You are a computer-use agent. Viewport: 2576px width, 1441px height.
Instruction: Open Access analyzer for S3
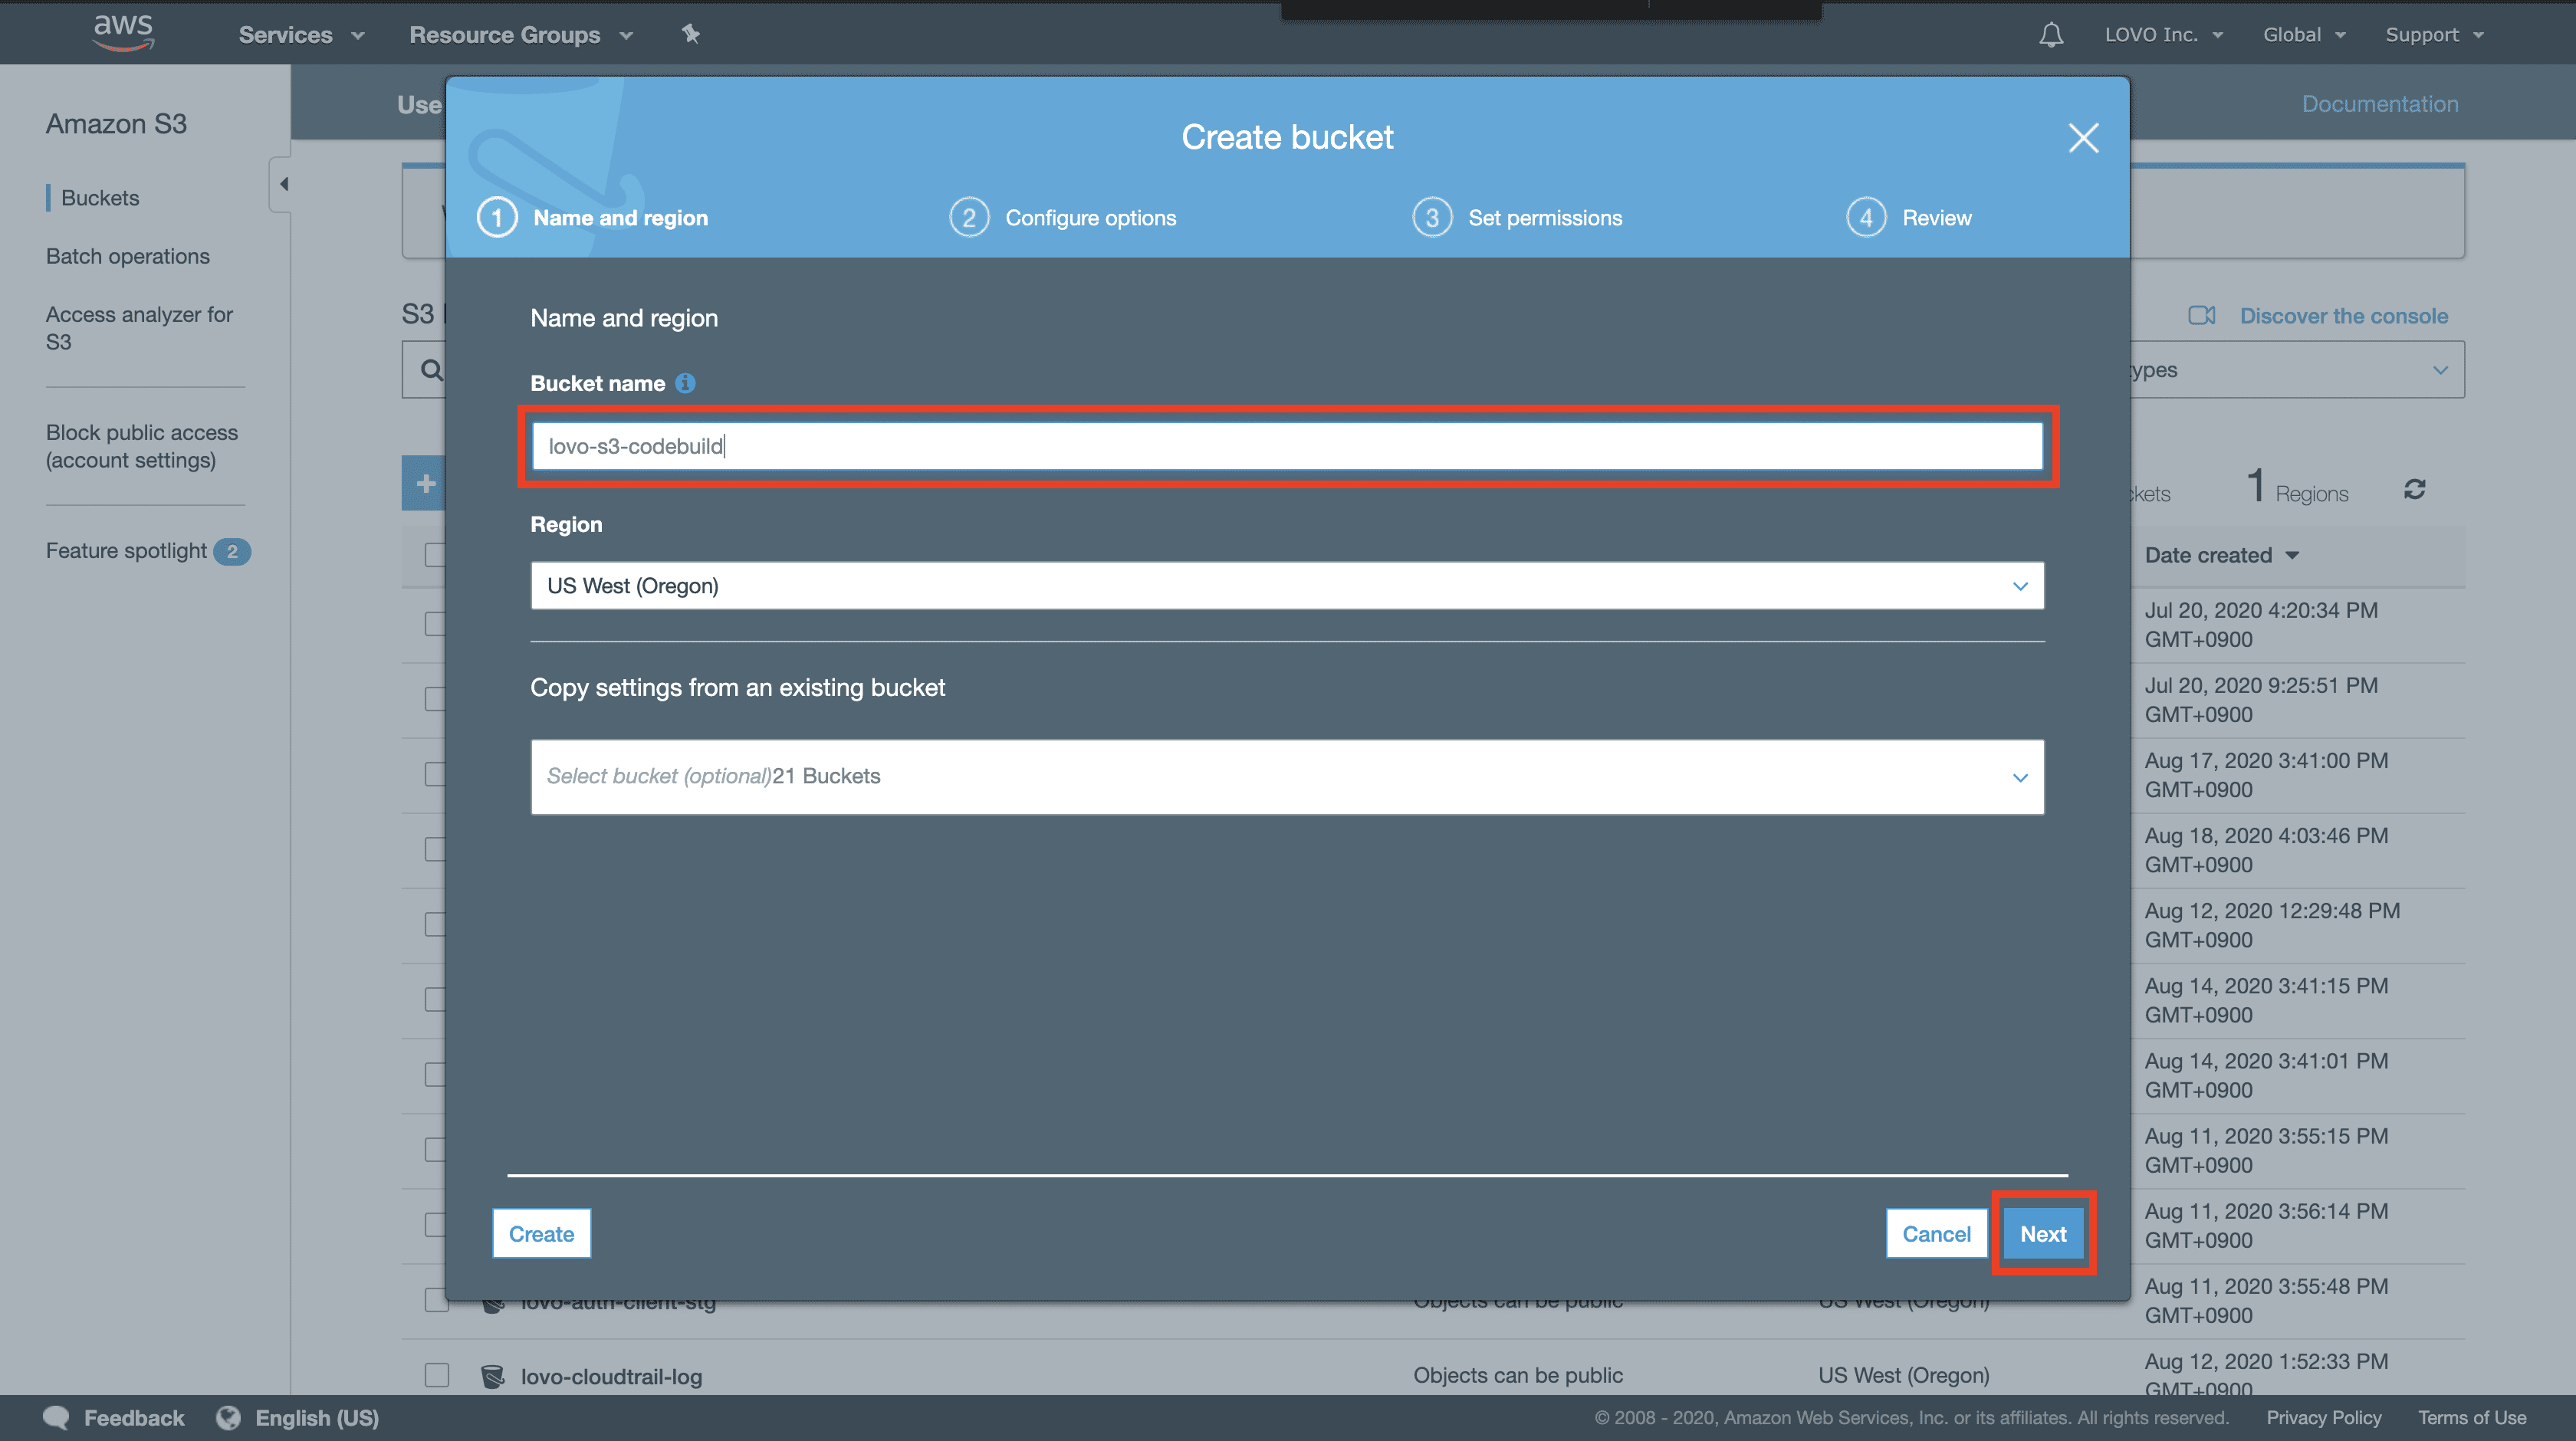[139, 328]
